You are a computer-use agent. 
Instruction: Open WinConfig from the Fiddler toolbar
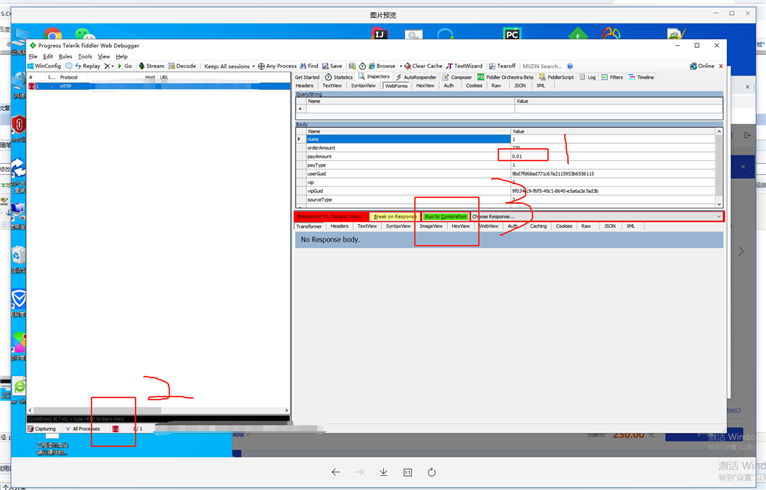pos(44,66)
